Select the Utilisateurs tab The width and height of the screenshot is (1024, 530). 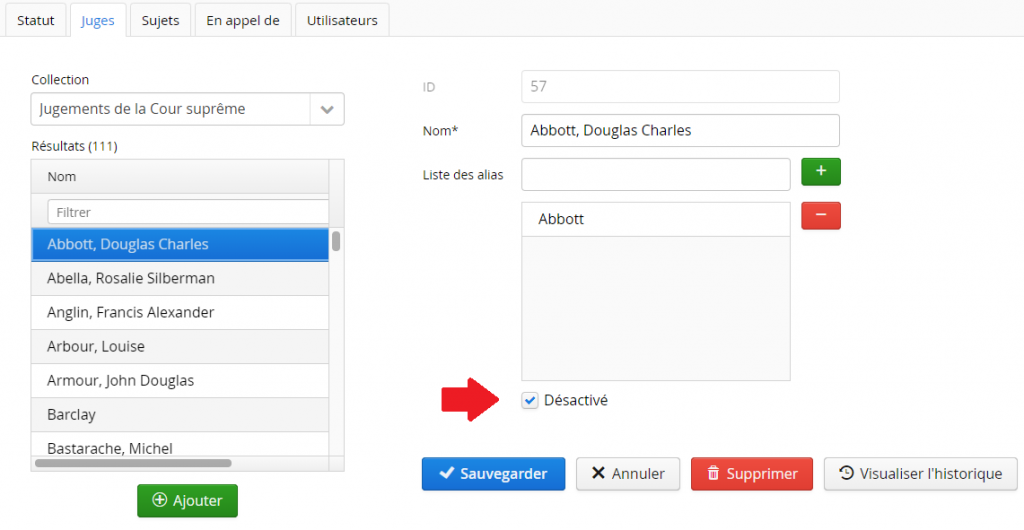pos(342,20)
